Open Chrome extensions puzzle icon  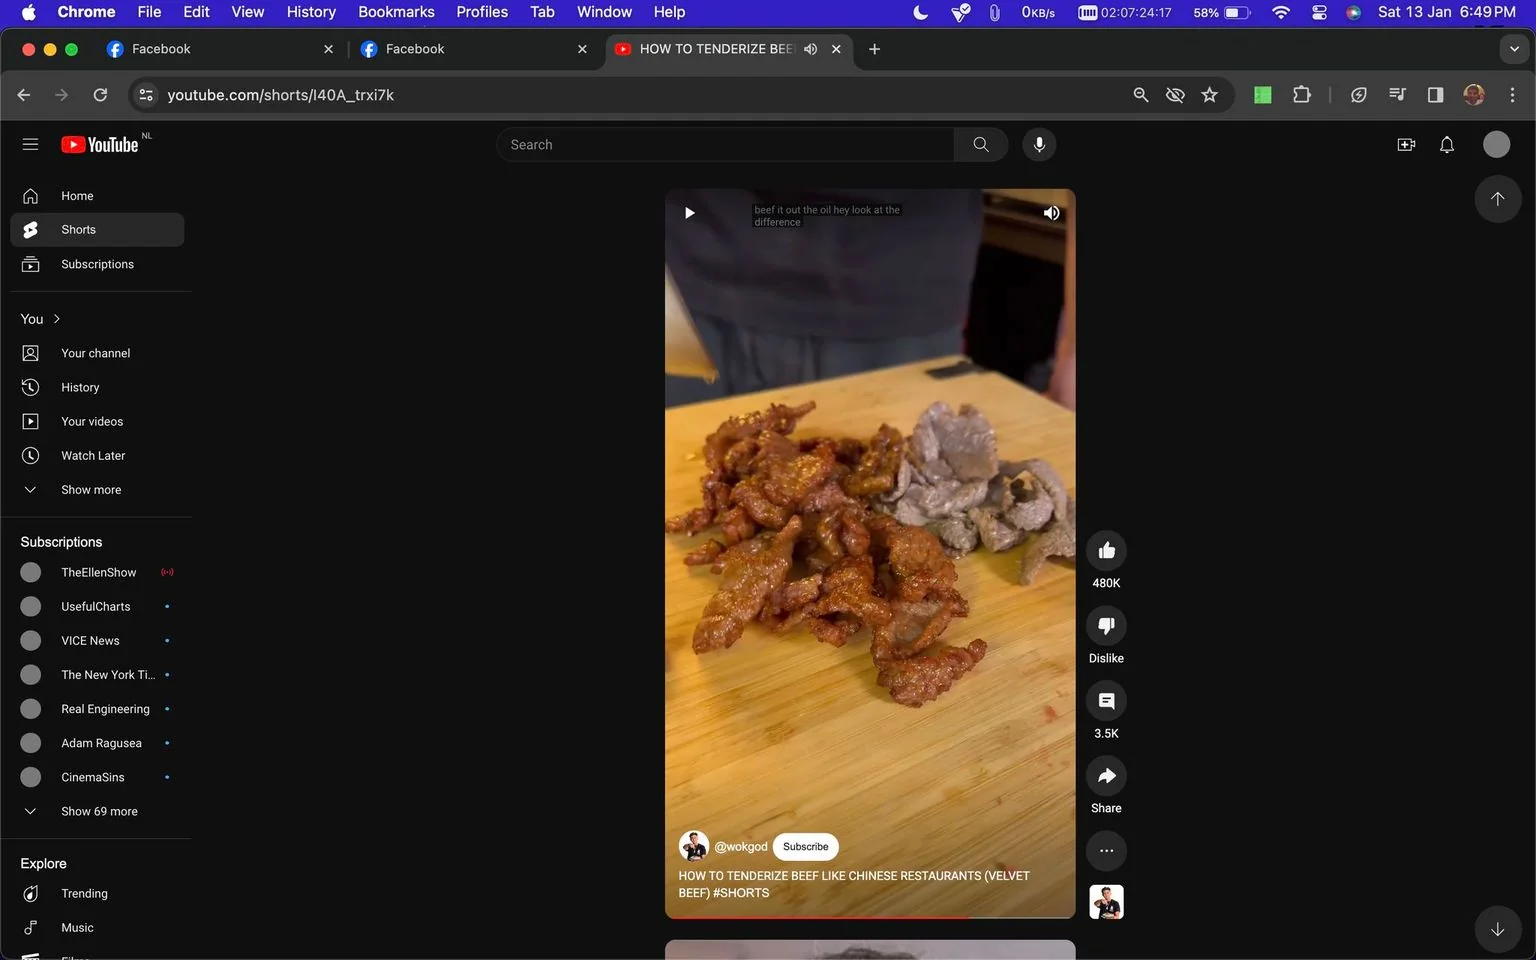tap(1301, 95)
